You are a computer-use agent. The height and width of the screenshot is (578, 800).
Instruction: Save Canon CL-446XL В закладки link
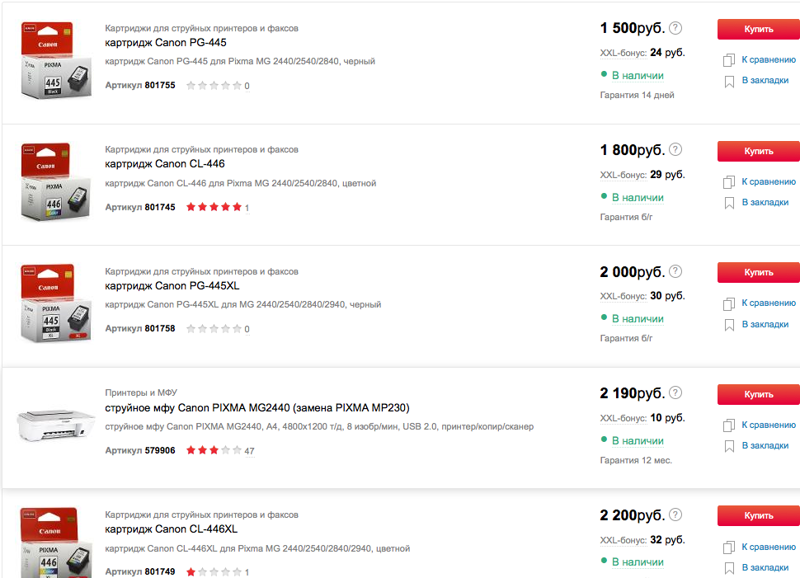(765, 567)
